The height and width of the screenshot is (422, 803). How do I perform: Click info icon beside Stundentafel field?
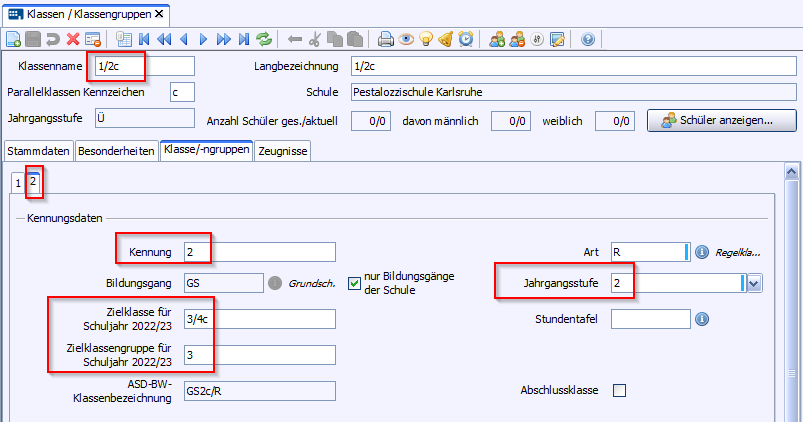coord(702,319)
